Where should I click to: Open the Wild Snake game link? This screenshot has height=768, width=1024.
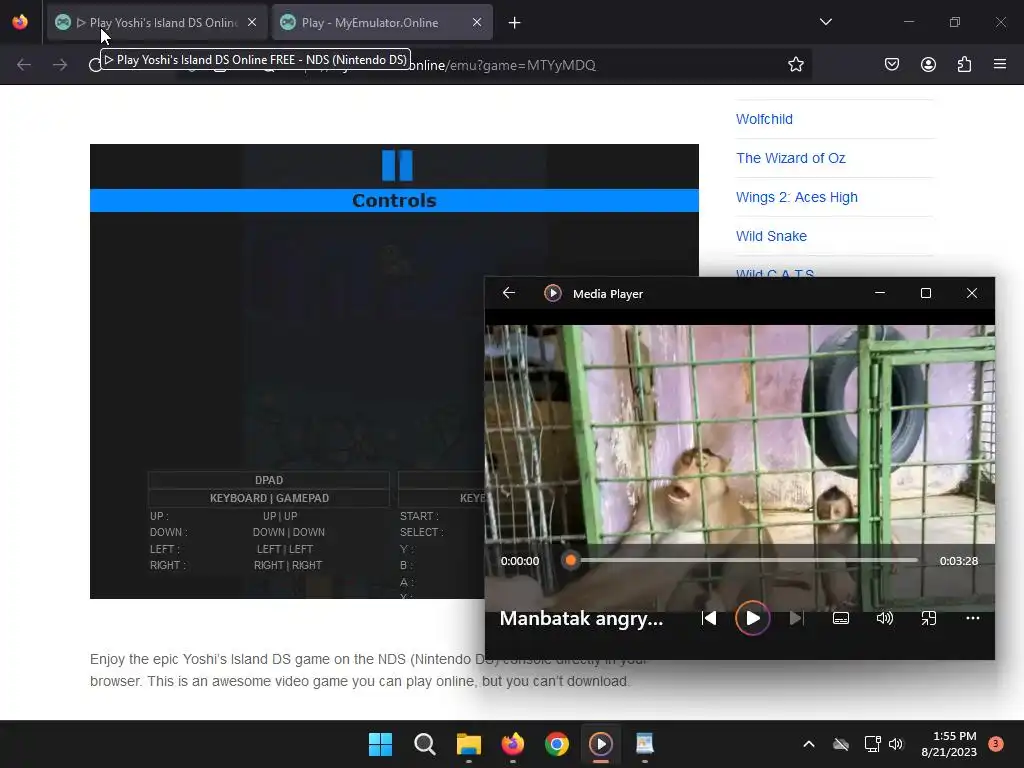tap(771, 236)
